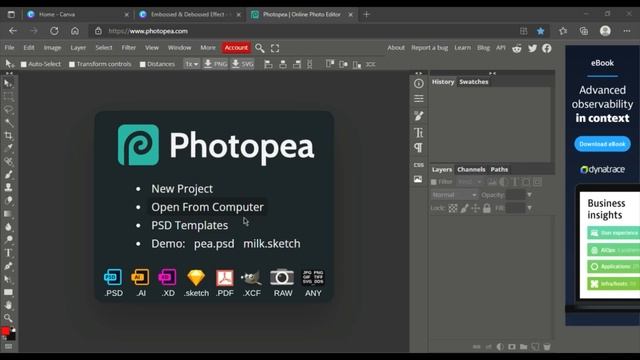Open the Opacity slider dropdown arrow

tap(529, 195)
